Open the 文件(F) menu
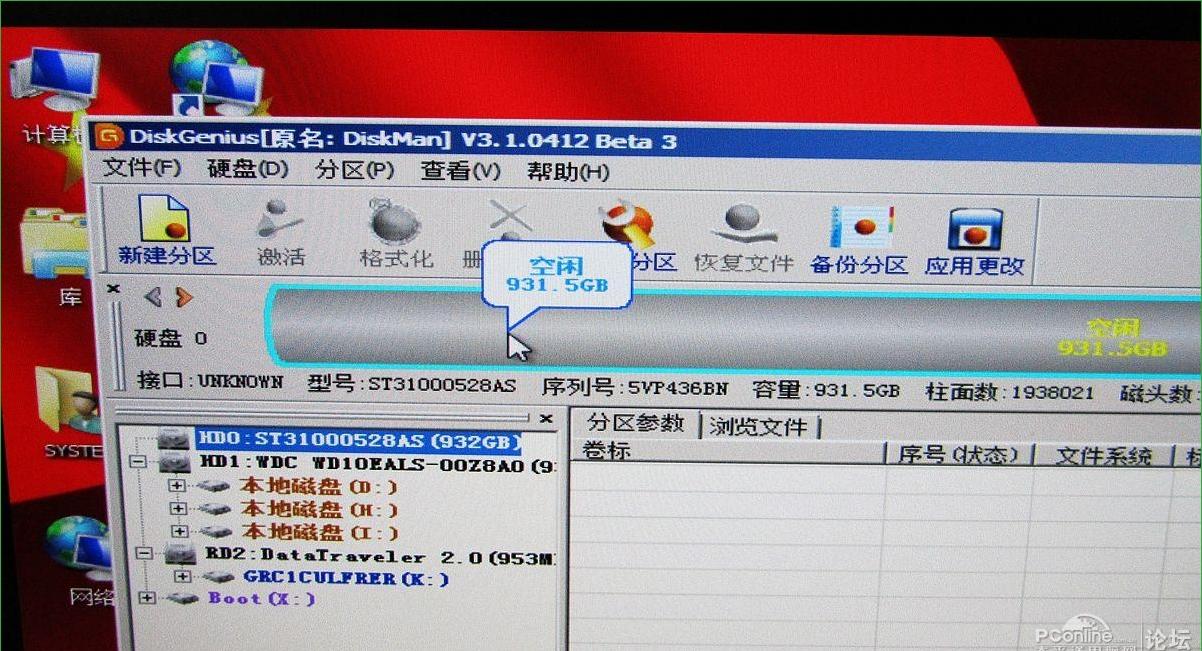 143,167
